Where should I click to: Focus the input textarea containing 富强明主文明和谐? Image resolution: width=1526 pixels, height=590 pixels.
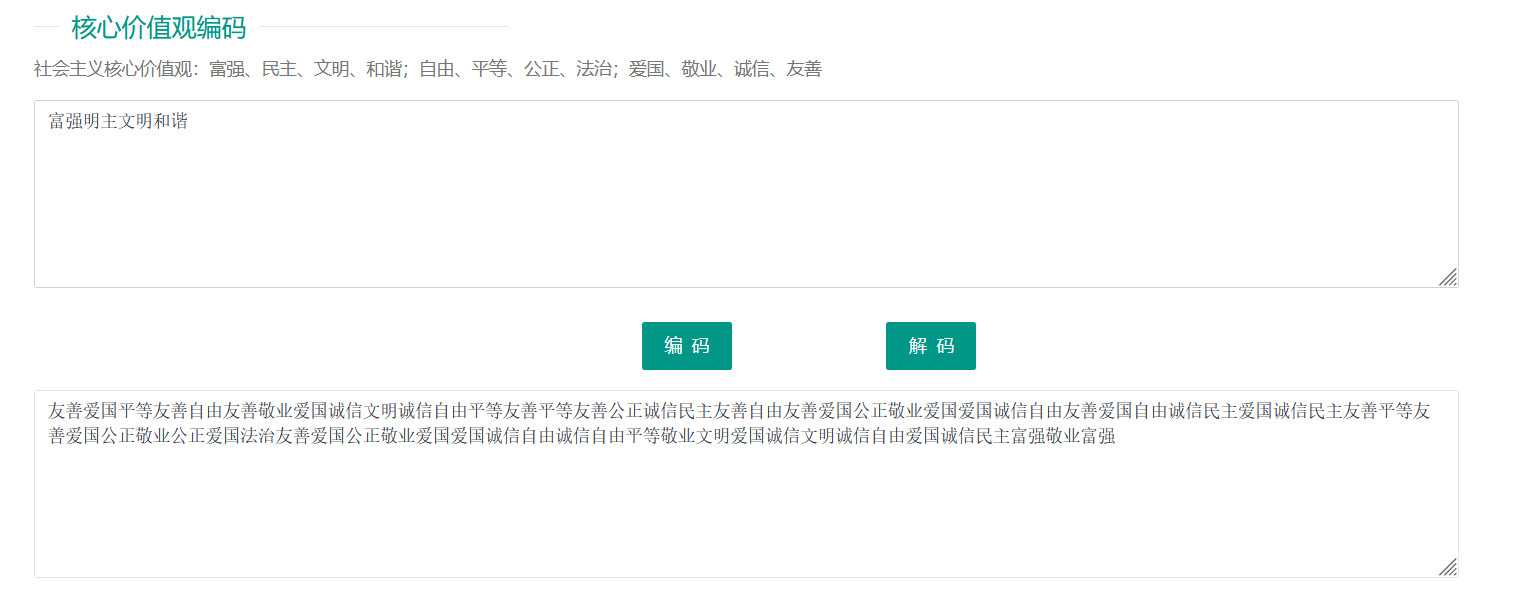746,194
